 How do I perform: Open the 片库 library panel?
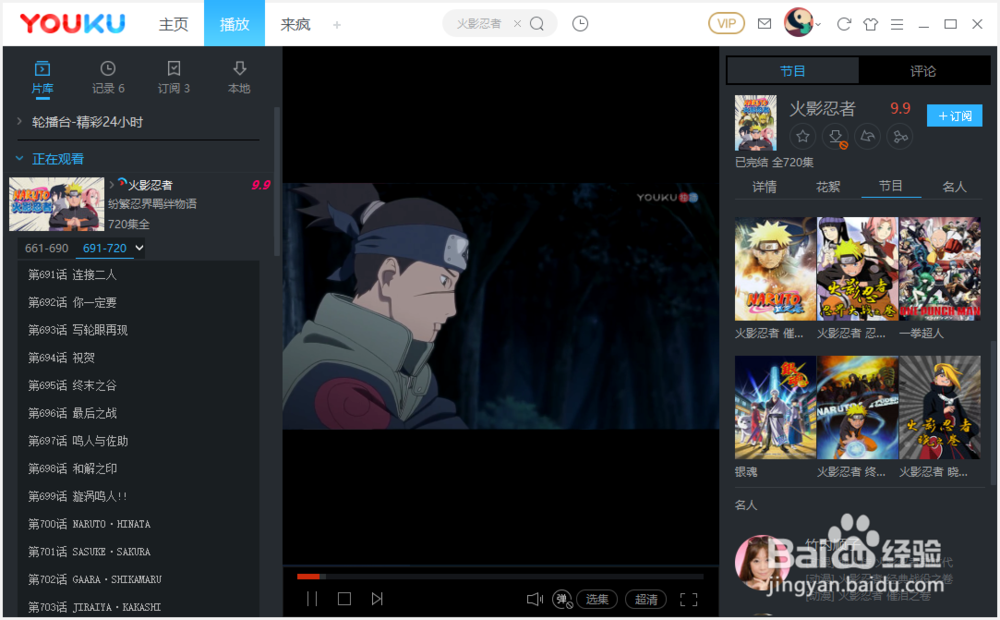tap(42, 78)
